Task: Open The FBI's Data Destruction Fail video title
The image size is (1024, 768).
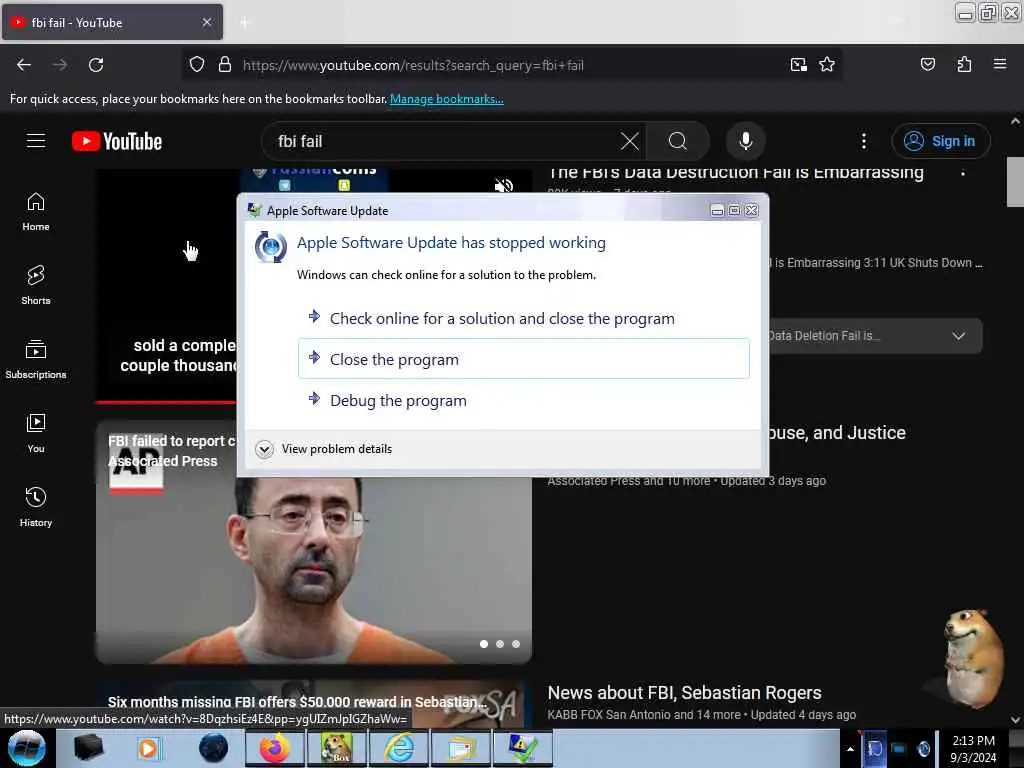Action: click(x=736, y=173)
